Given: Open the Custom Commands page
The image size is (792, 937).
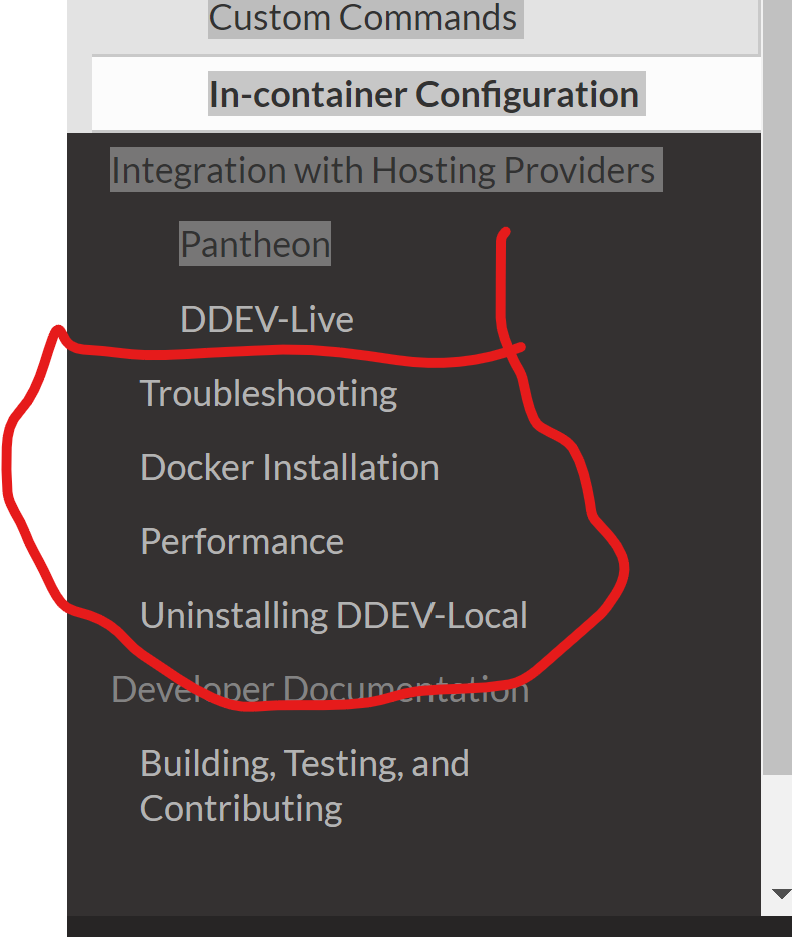Looking at the screenshot, I should 363,18.
